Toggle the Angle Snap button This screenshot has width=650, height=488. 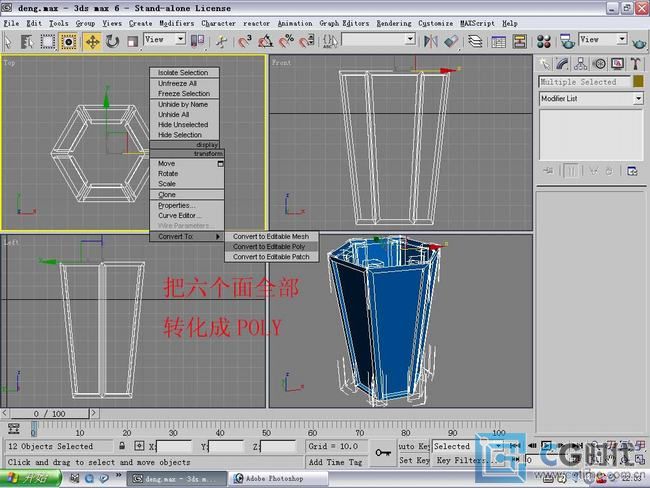(x=265, y=41)
